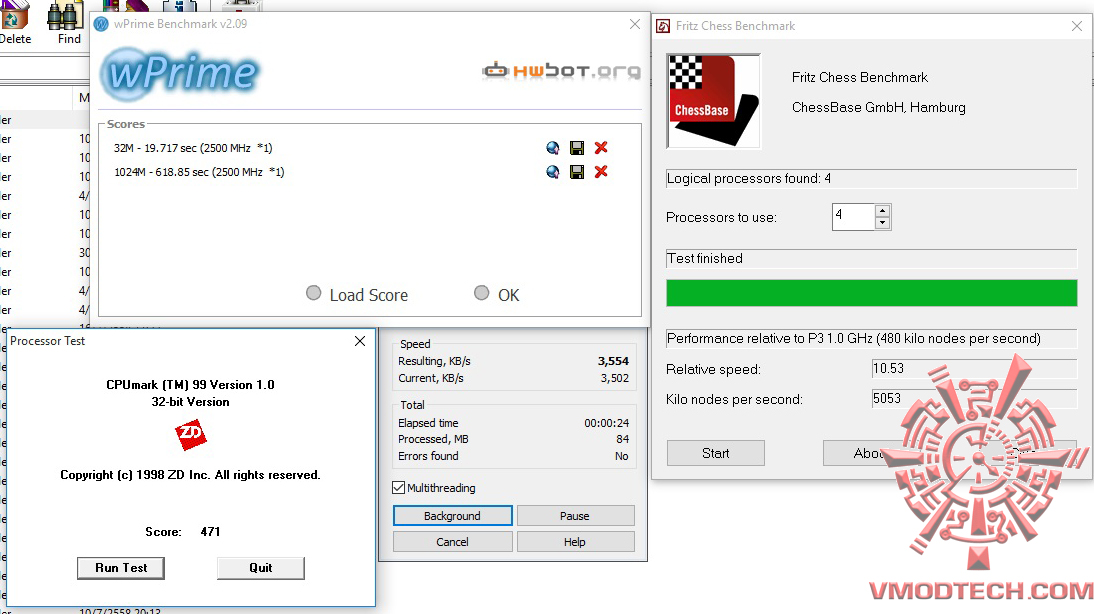Click the About button in Fritz Chess
The image size is (1094, 614).
[869, 453]
